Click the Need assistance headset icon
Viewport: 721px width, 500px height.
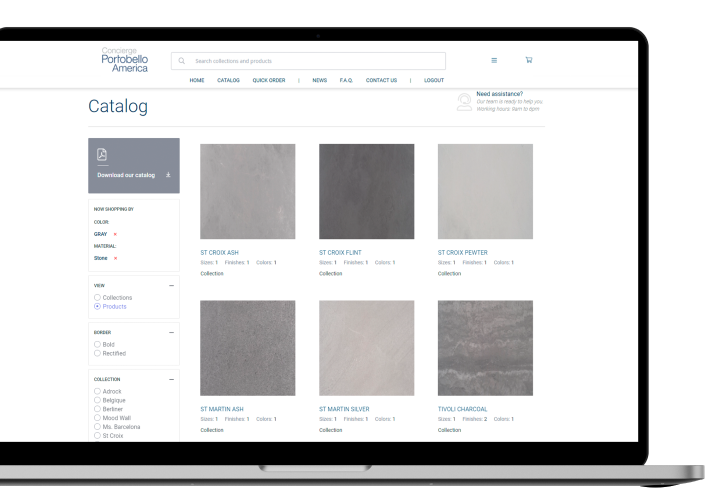tap(464, 102)
